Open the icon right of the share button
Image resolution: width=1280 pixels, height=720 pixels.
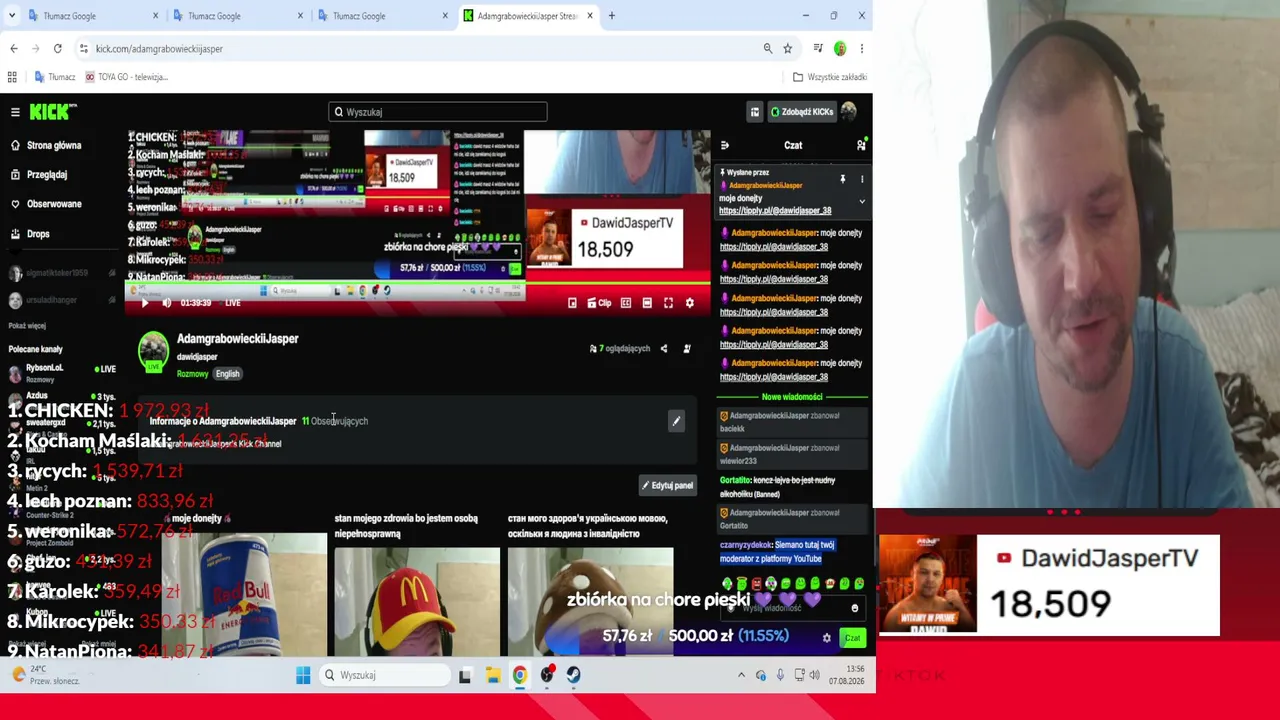687,349
